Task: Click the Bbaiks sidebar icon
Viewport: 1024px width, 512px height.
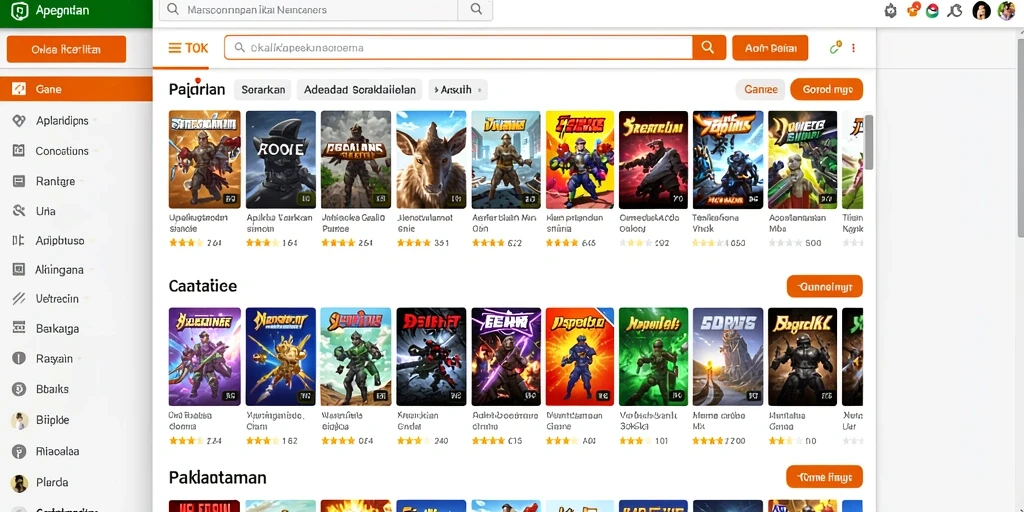Action: pos(19,389)
